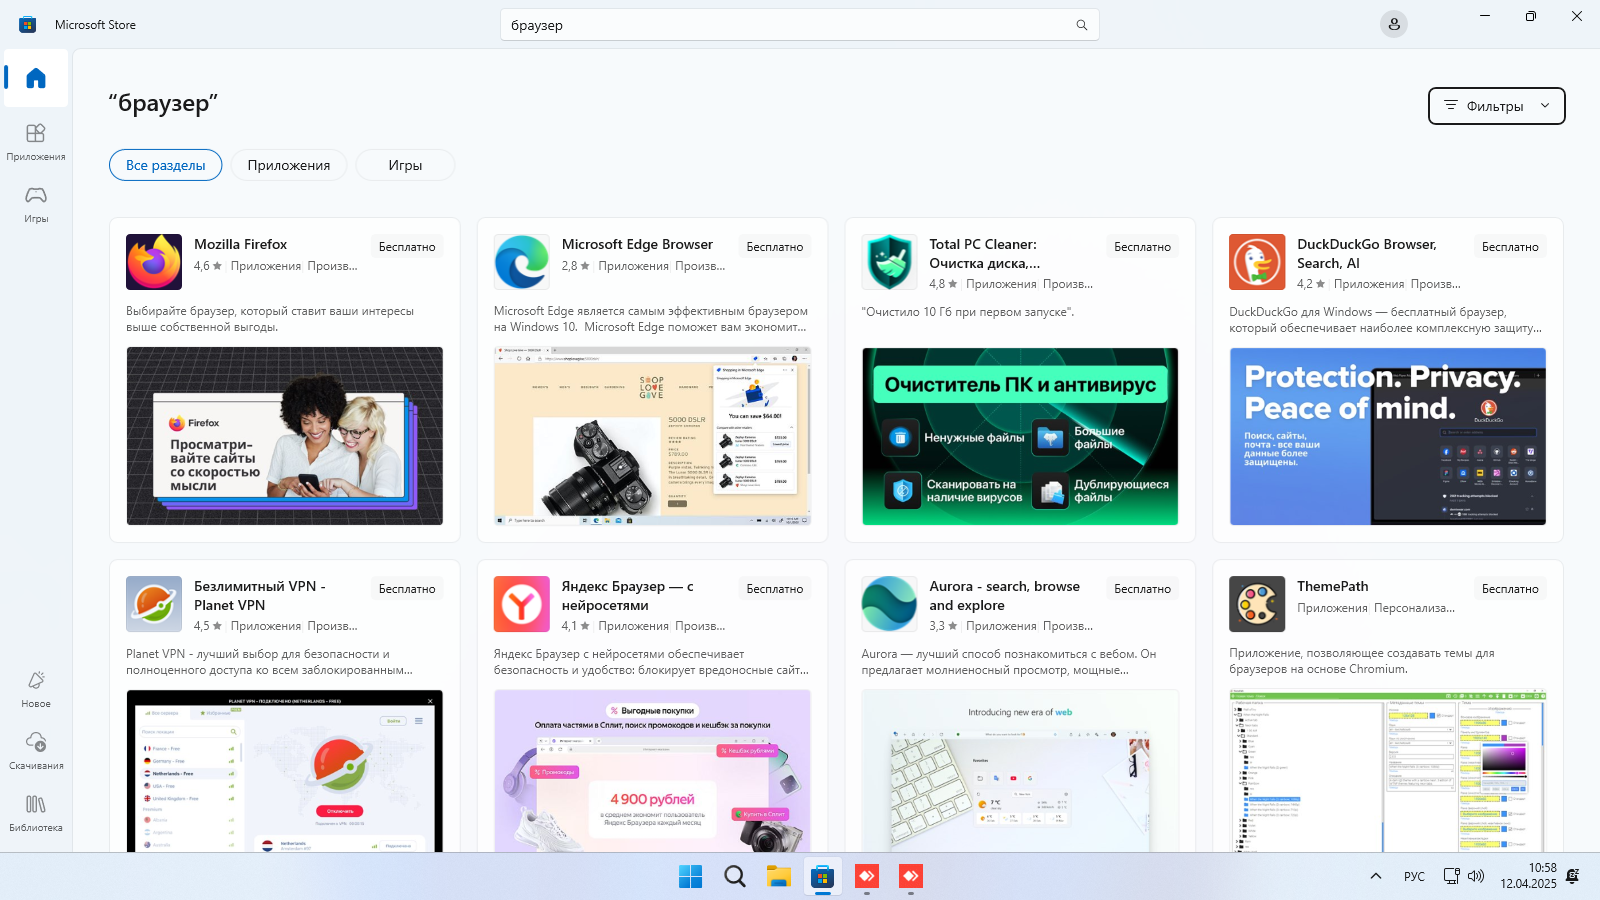
Task: Click Бесплатно button on Microsoft Edge Browser
Action: point(774,246)
